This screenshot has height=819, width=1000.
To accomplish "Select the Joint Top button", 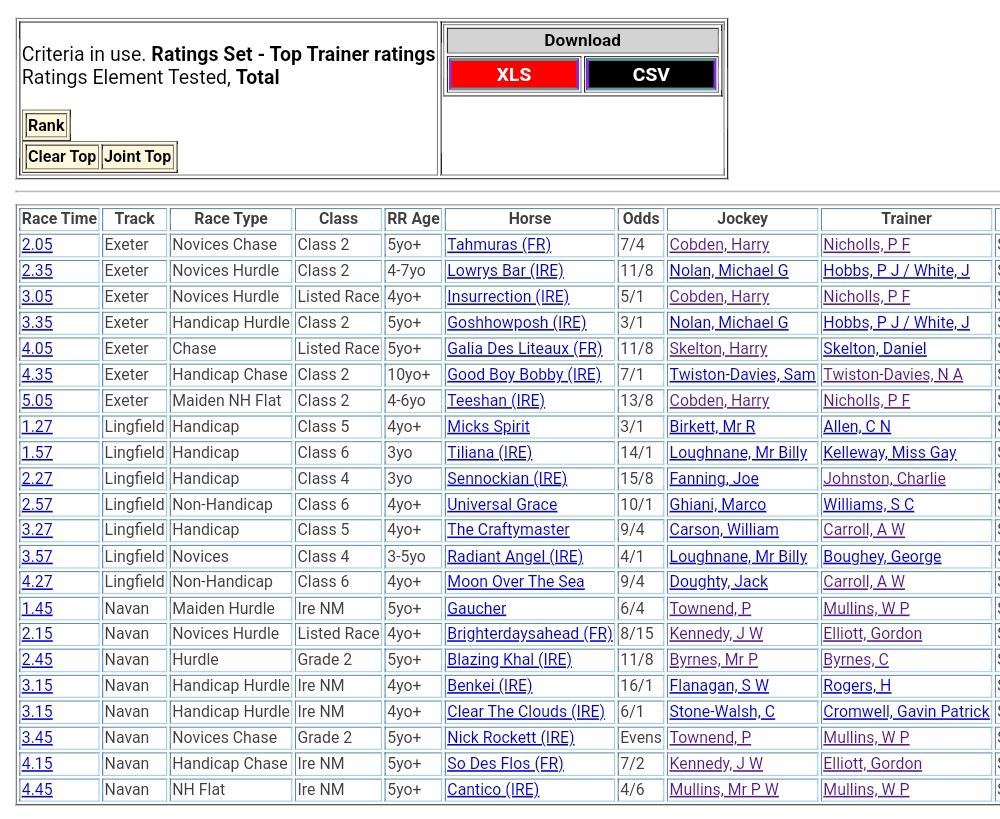I will [138, 157].
